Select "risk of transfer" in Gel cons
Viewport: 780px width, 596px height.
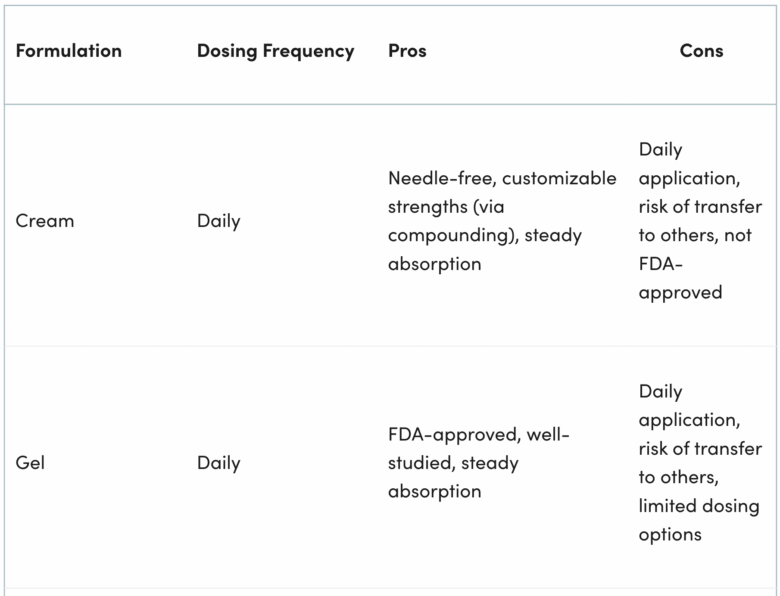click(x=700, y=449)
